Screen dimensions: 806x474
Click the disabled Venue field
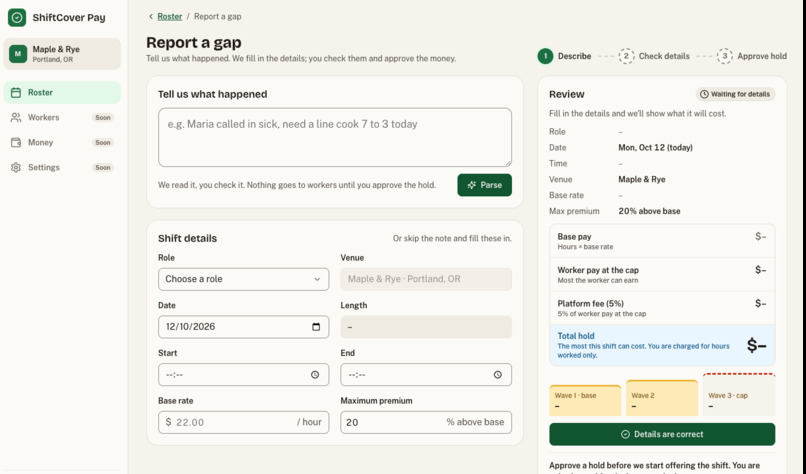click(x=426, y=279)
